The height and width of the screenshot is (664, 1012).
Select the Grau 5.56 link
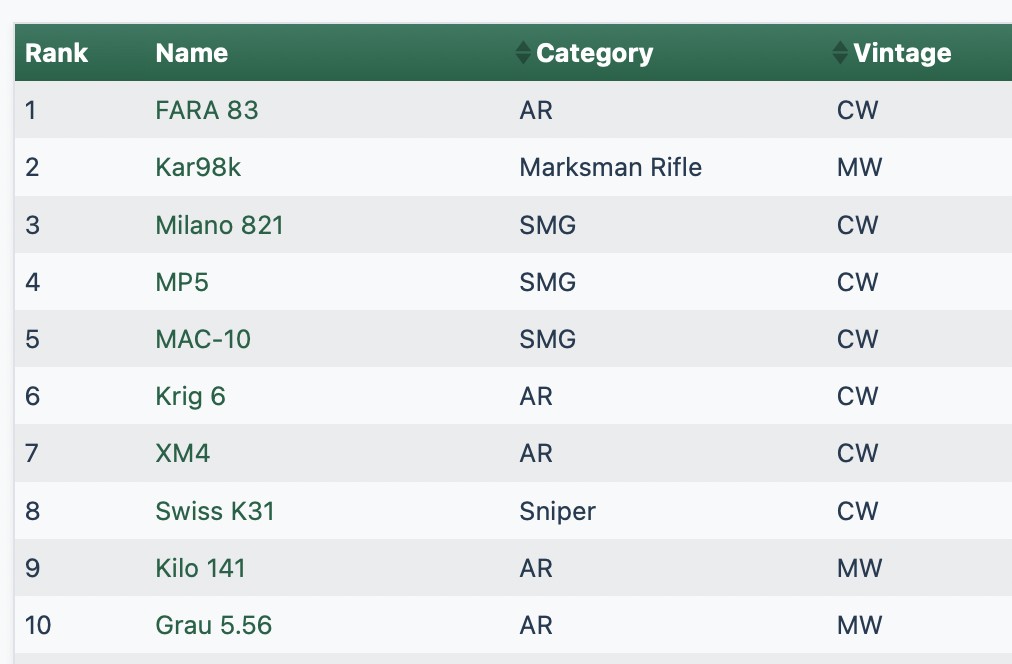click(214, 626)
